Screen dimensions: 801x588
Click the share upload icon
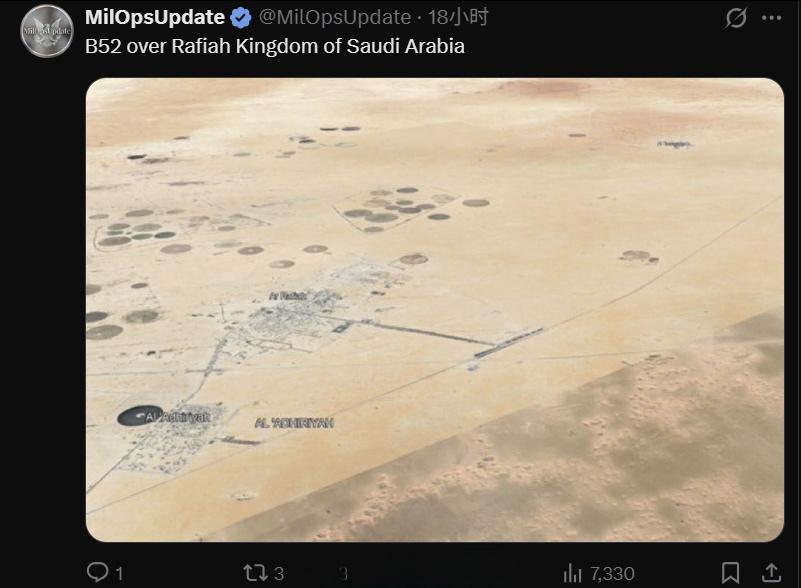tap(771, 573)
